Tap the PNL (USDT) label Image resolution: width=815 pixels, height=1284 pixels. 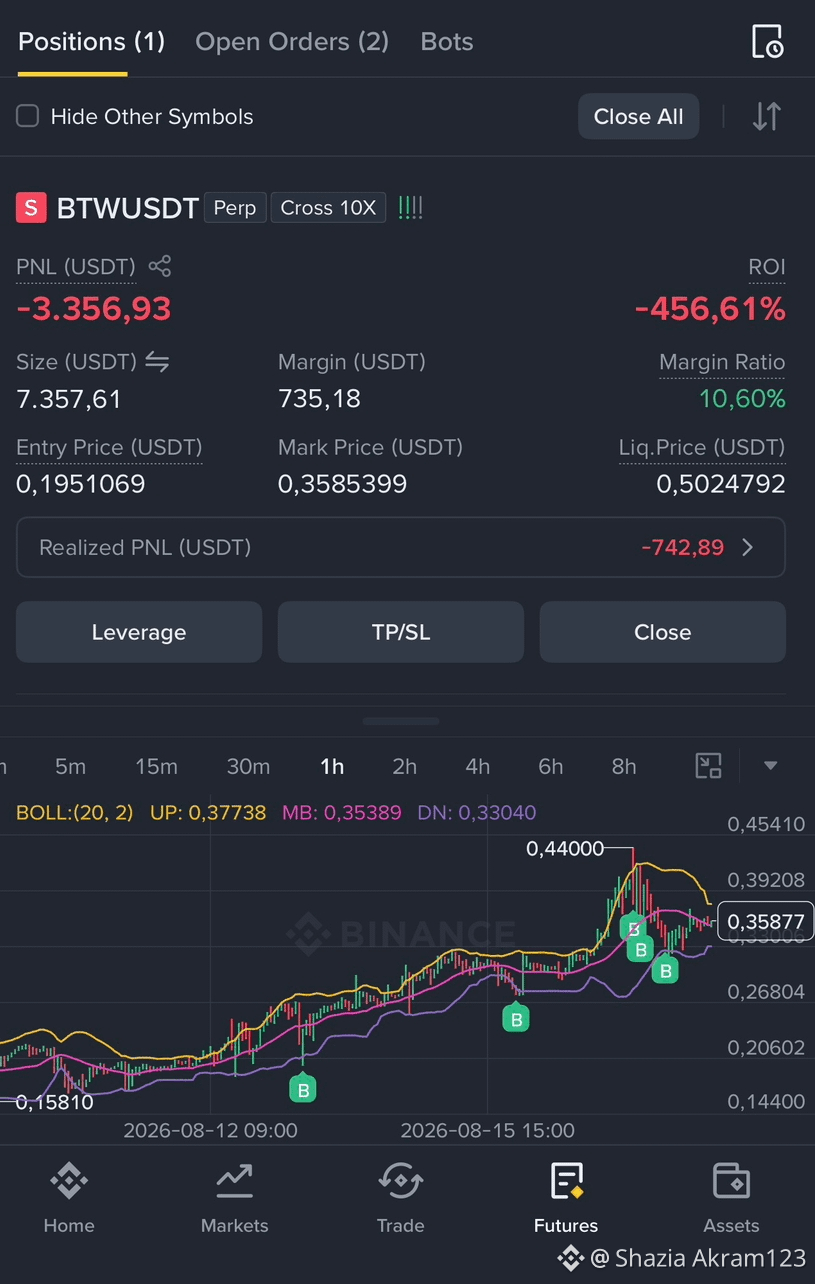point(76,267)
